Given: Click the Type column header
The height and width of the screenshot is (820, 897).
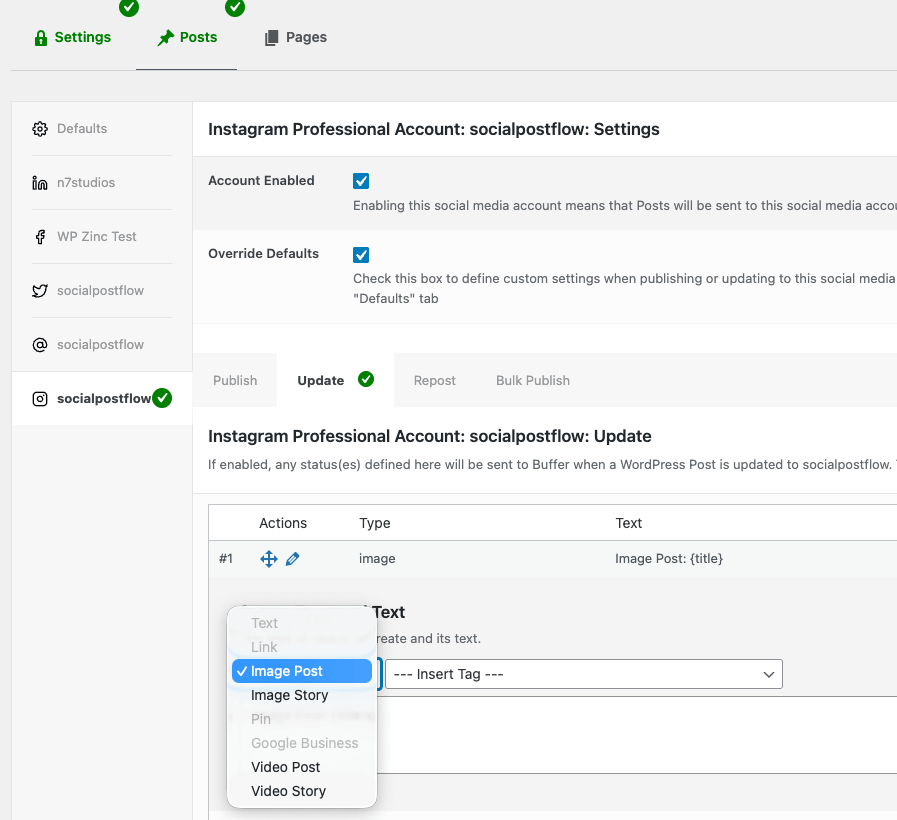Looking at the screenshot, I should (x=375, y=523).
